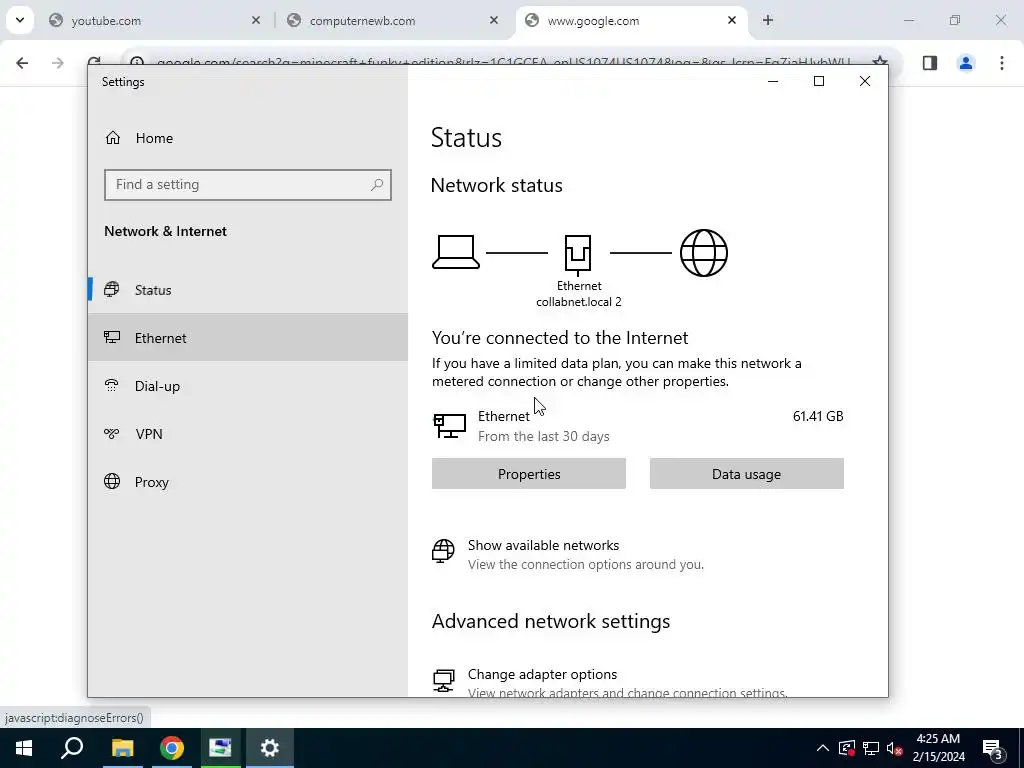
Task: Open the VPN sidebar section
Action: 248,434
